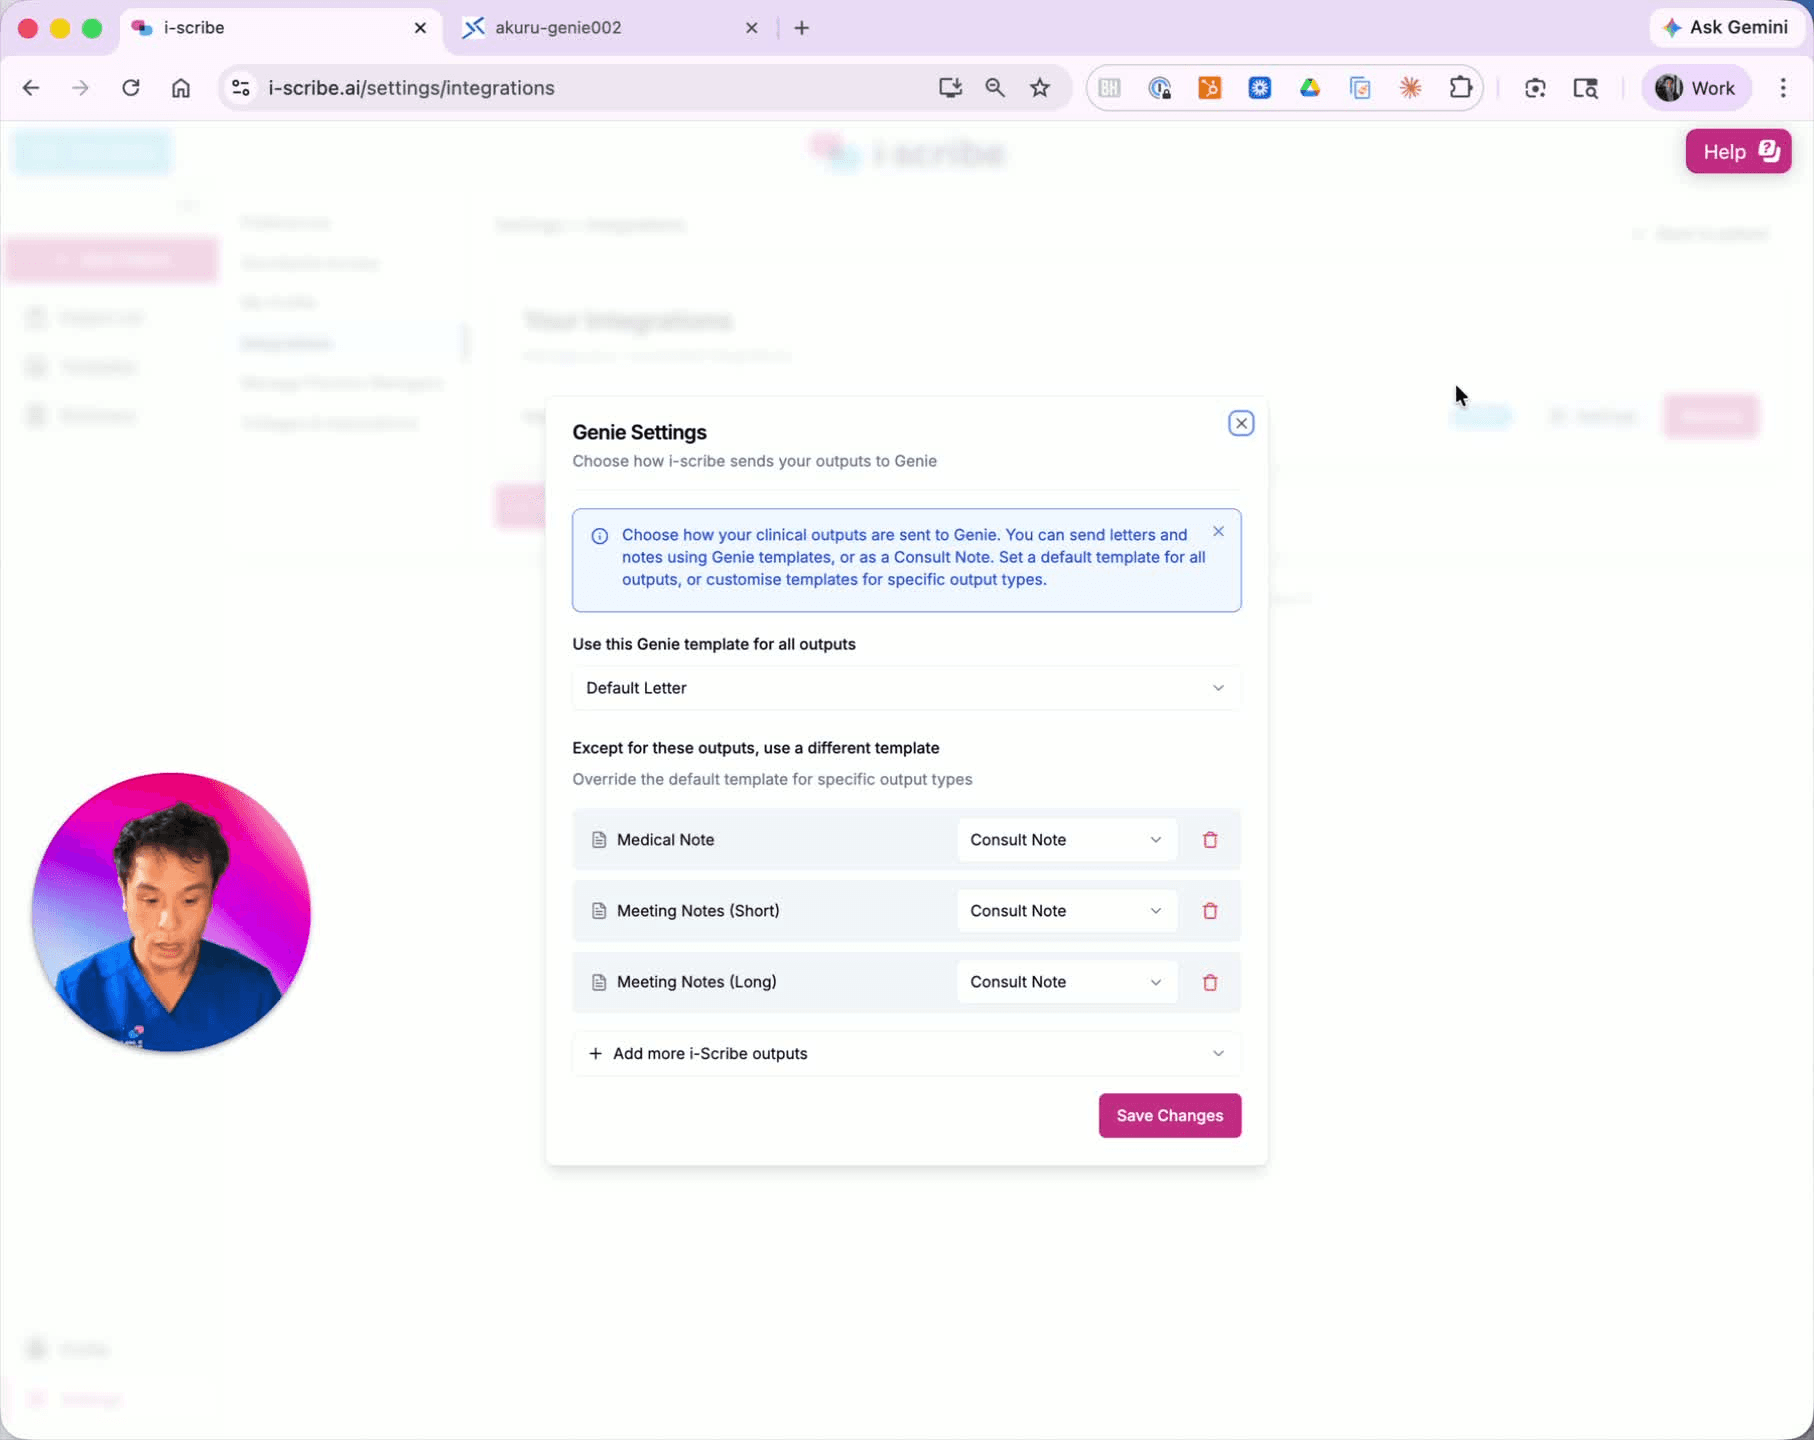The height and width of the screenshot is (1440, 1814).
Task: Open the Google Drive extension
Action: [x=1310, y=88]
